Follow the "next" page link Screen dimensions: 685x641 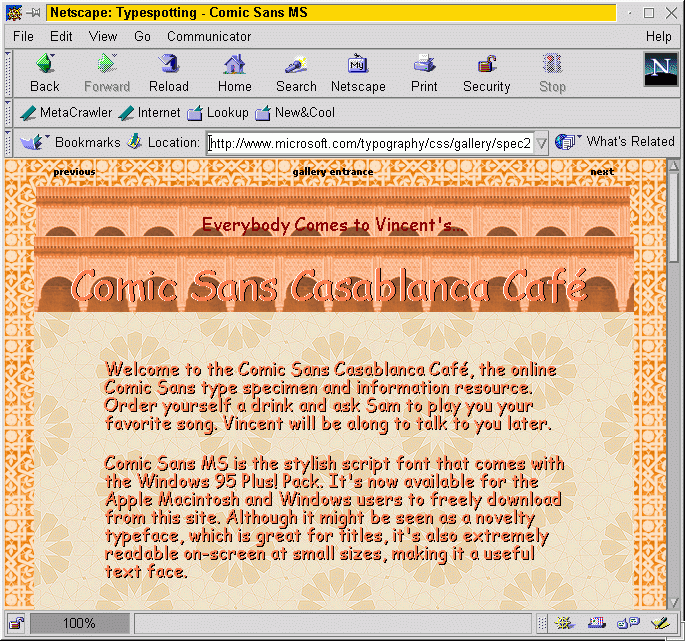602,172
